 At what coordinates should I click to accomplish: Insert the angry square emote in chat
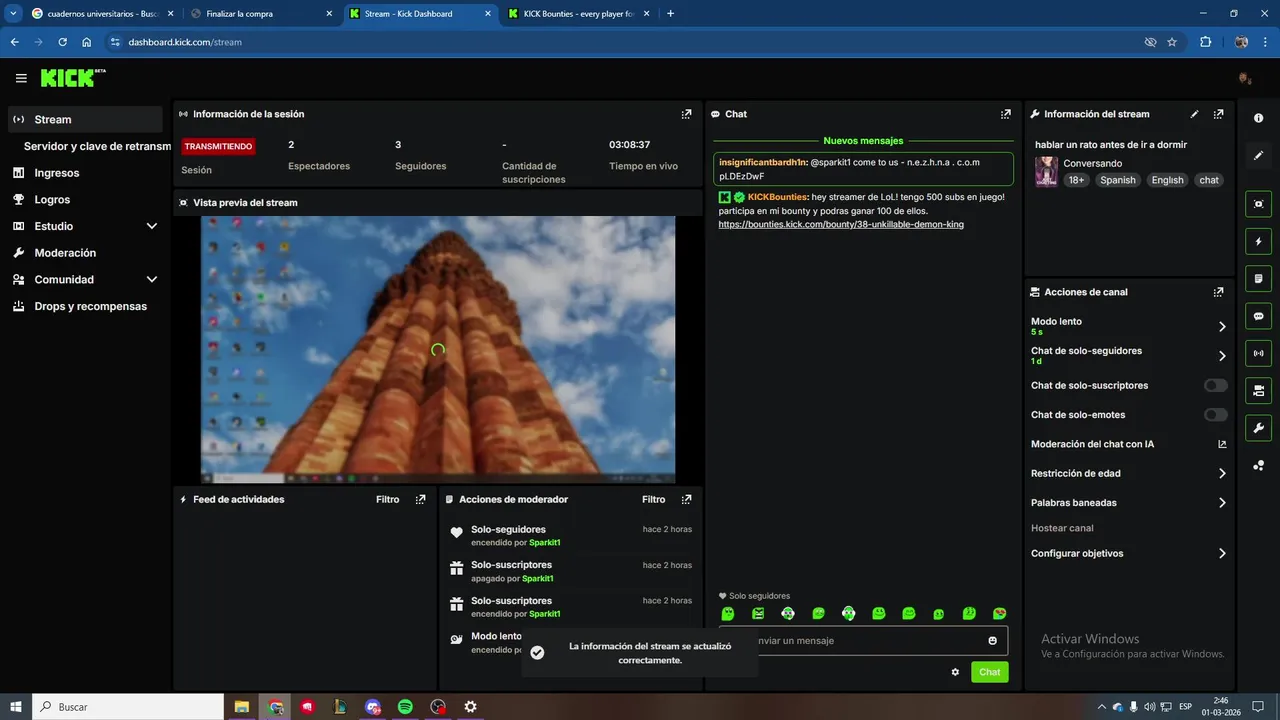[x=758, y=613]
